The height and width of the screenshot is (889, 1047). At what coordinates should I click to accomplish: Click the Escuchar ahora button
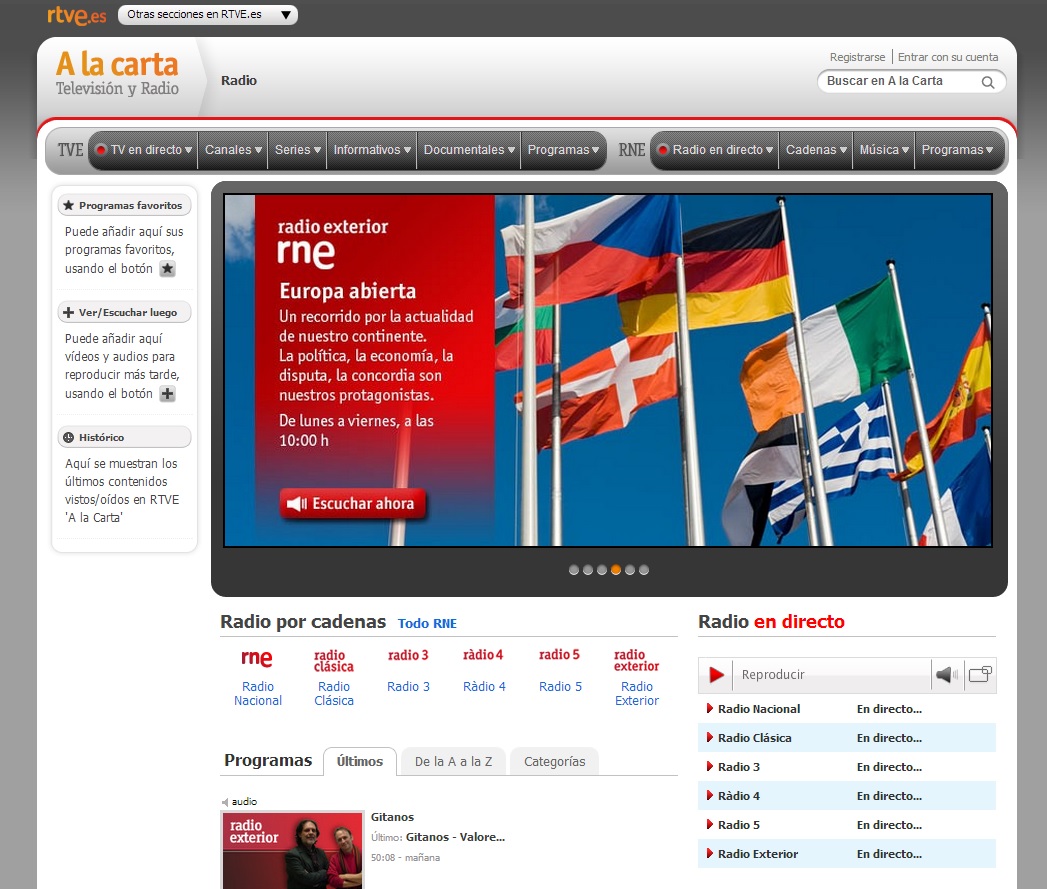click(353, 504)
